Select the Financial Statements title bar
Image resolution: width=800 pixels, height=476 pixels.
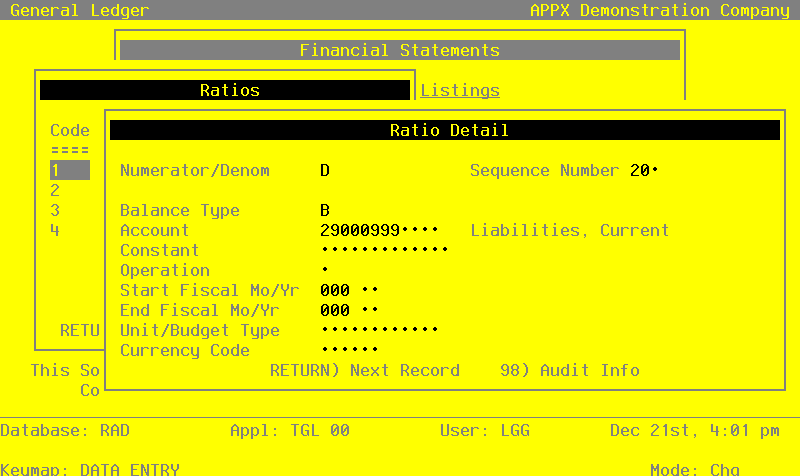(x=399, y=50)
